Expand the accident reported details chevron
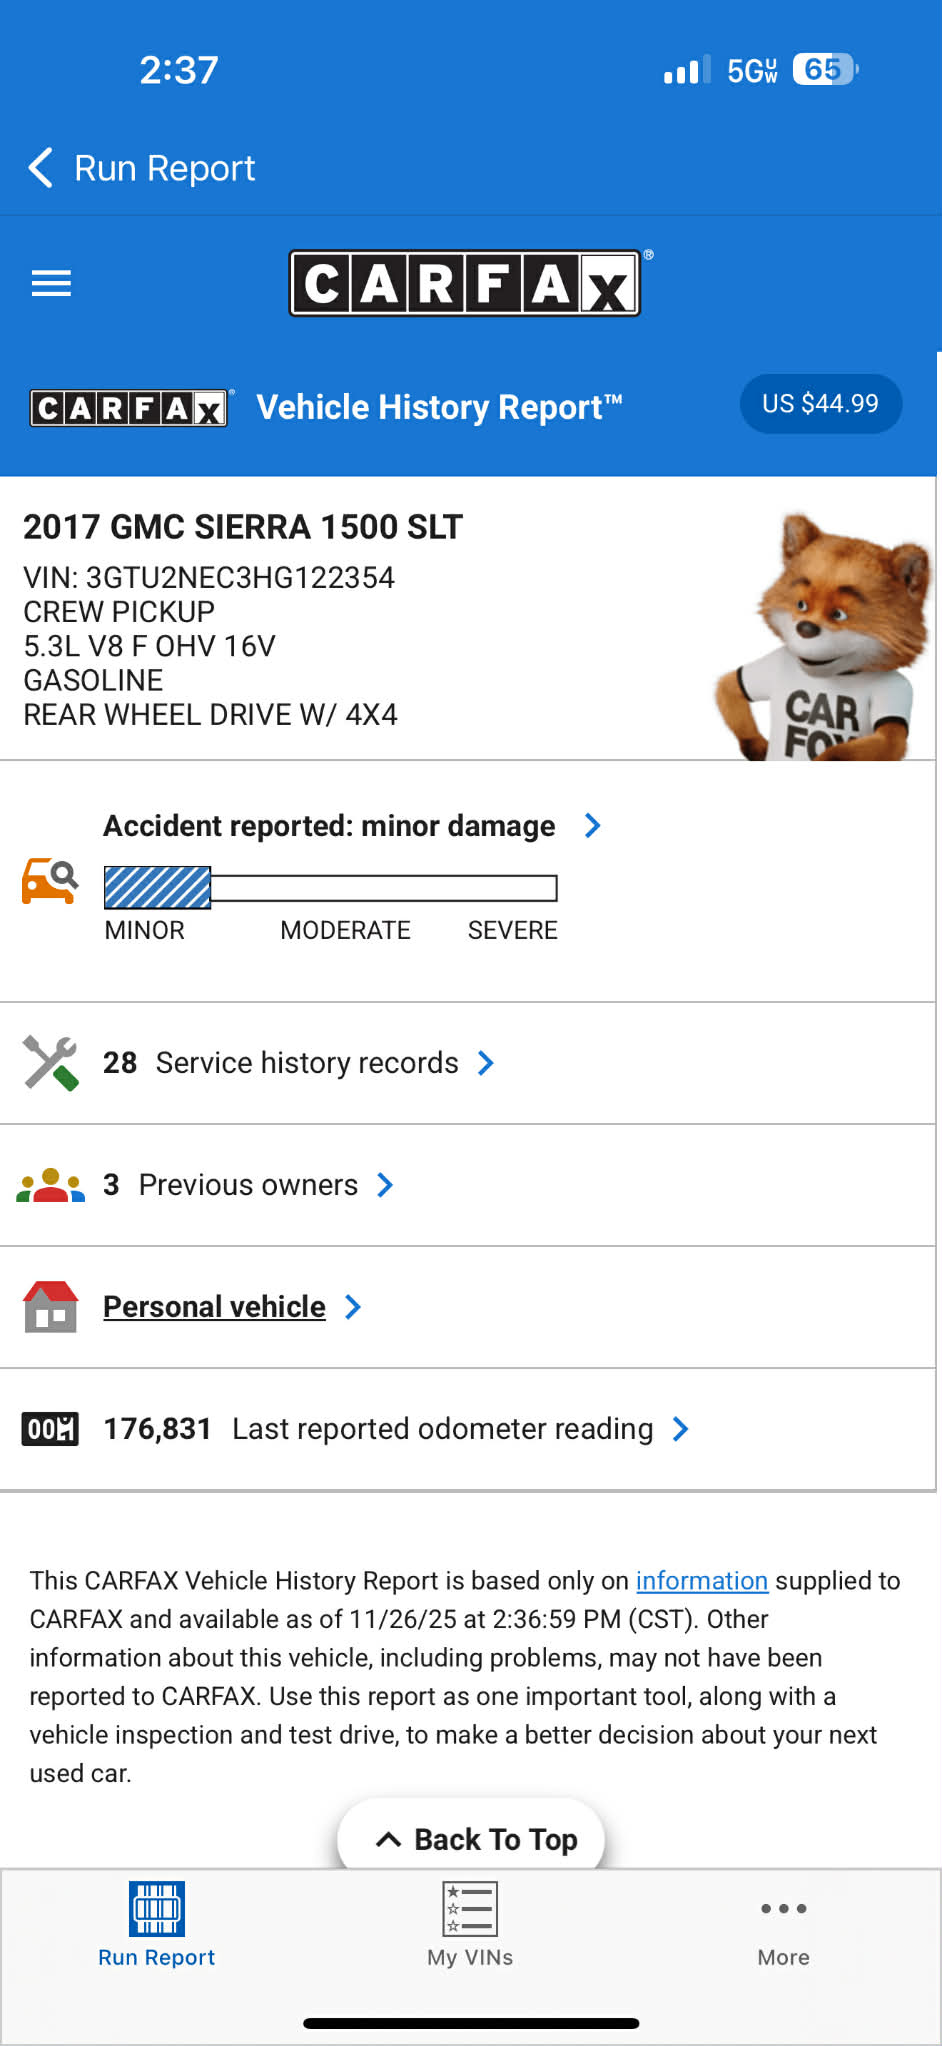Screen dimensions: 942x2046 click(592, 825)
